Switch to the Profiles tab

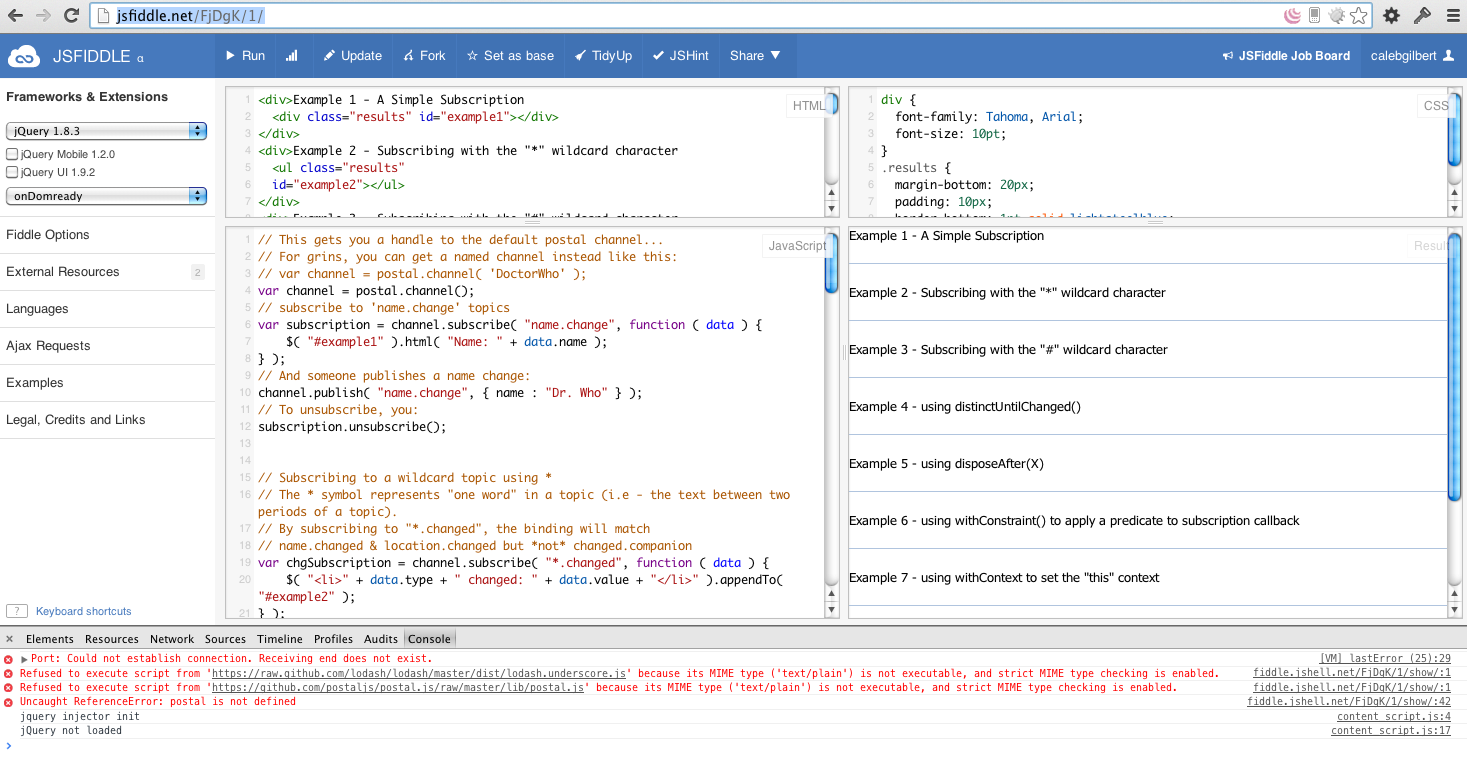(333, 639)
